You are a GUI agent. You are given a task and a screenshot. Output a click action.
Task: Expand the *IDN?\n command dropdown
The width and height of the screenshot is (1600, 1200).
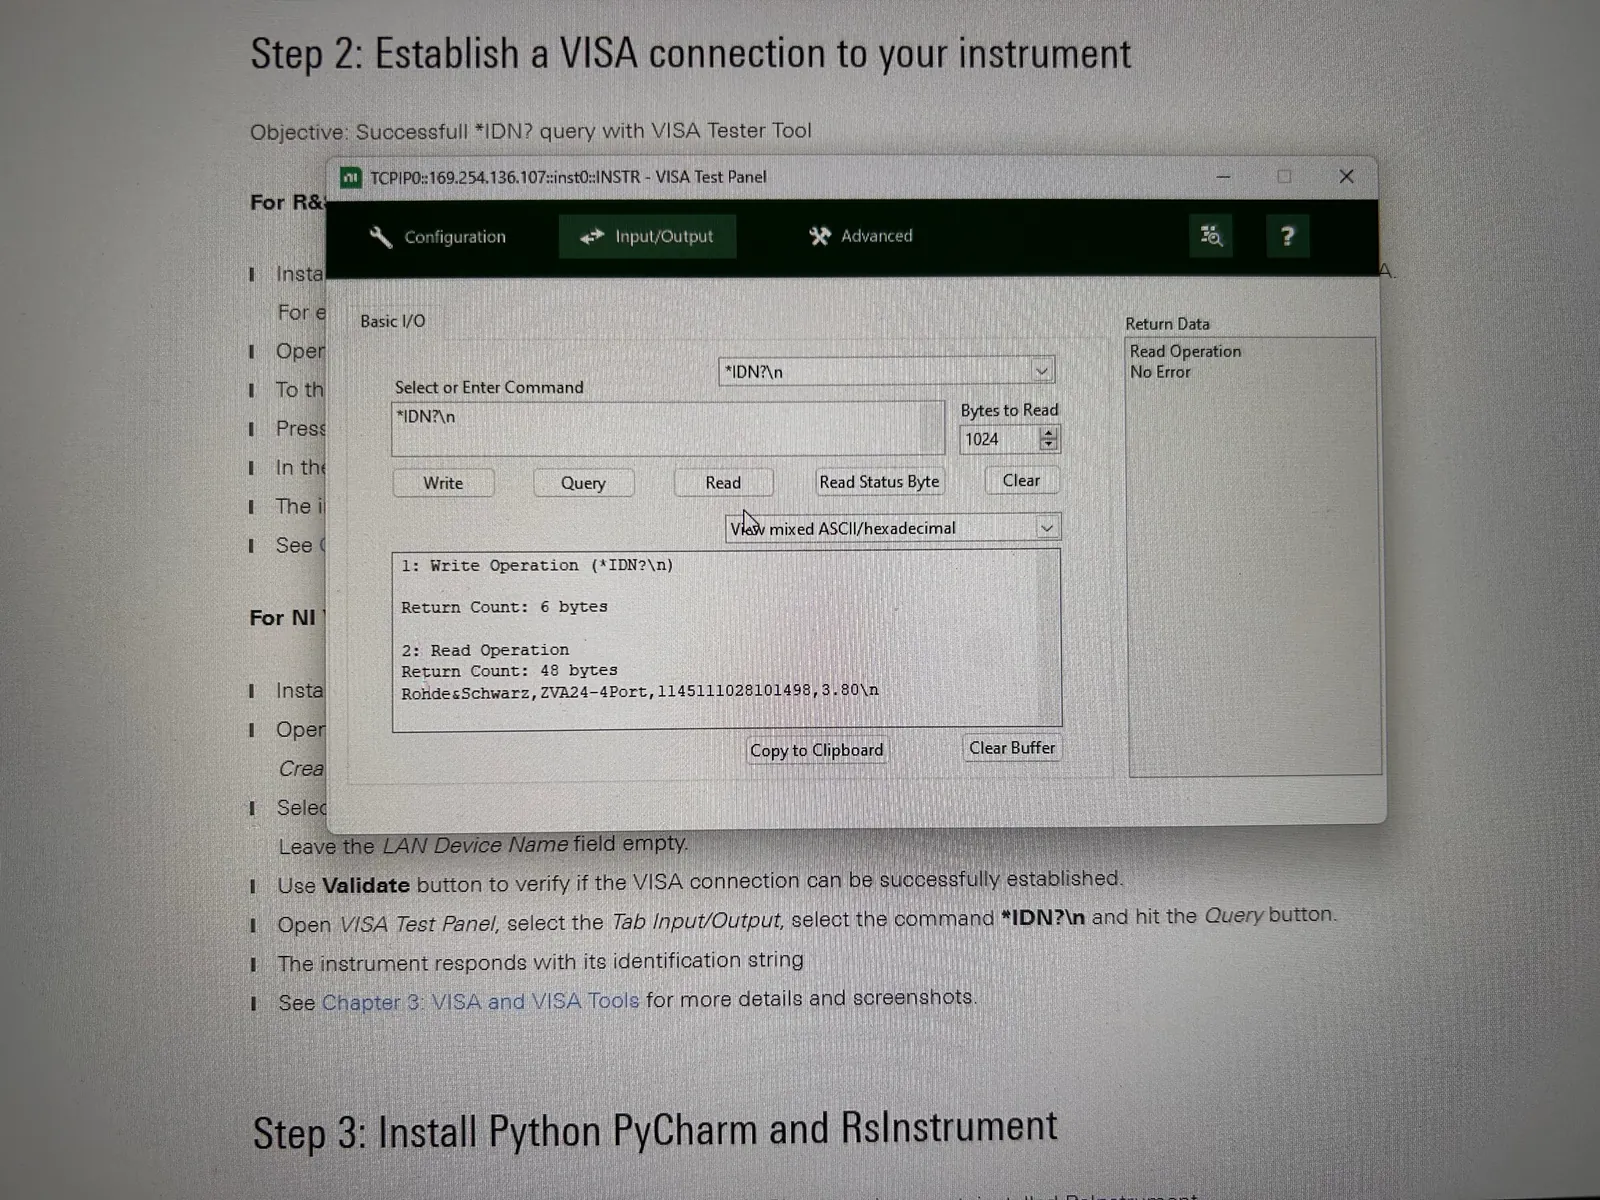(1041, 371)
